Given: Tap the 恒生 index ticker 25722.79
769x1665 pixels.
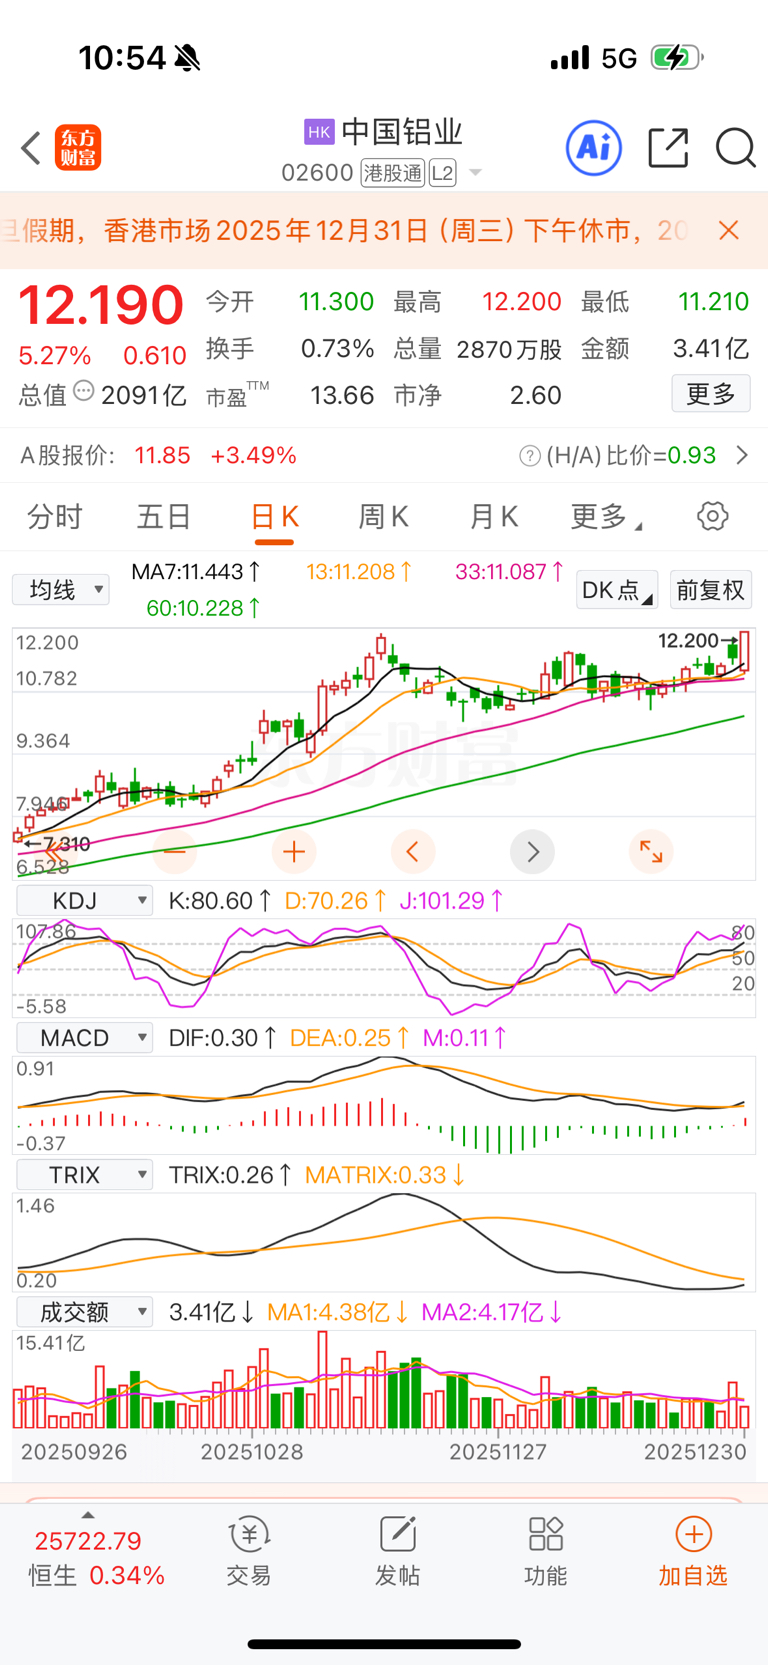Looking at the screenshot, I should 88,1541.
